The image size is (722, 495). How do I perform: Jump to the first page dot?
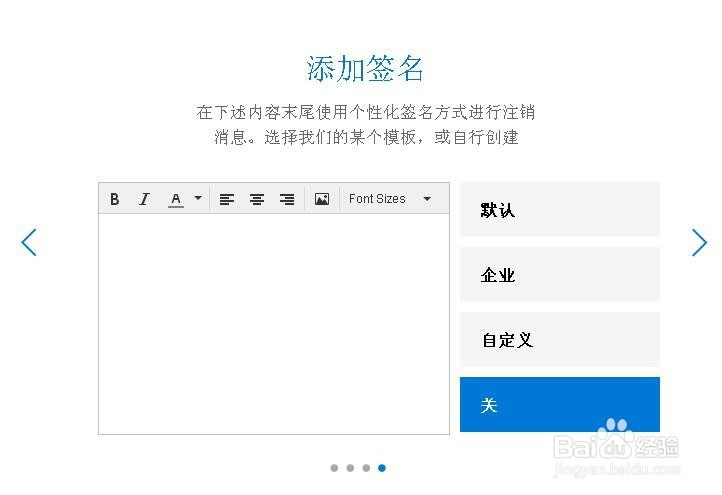[334, 468]
